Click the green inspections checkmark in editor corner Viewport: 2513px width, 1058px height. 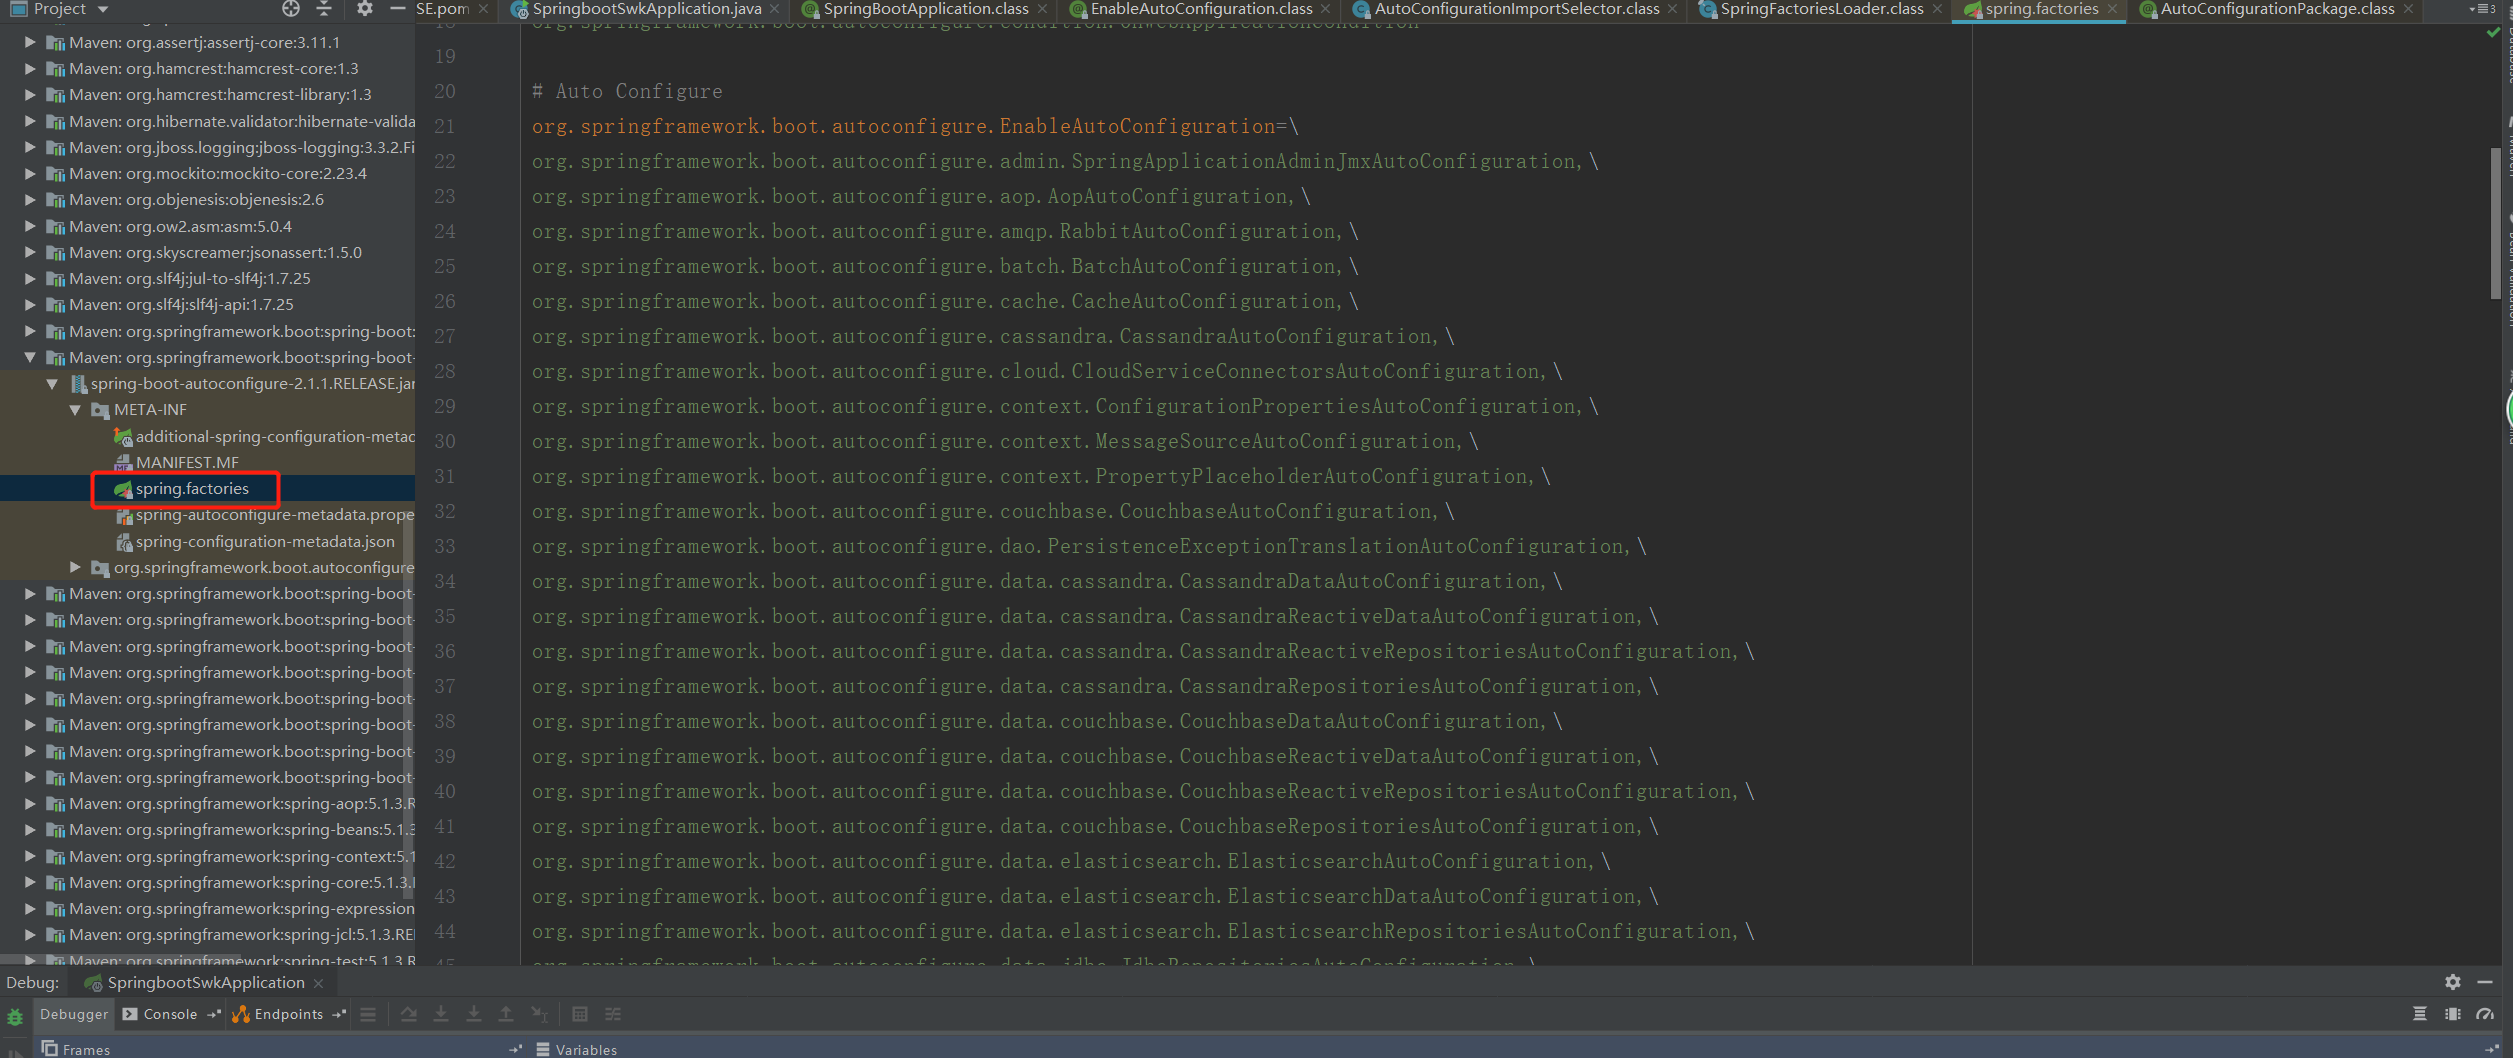pyautogui.click(x=2491, y=31)
